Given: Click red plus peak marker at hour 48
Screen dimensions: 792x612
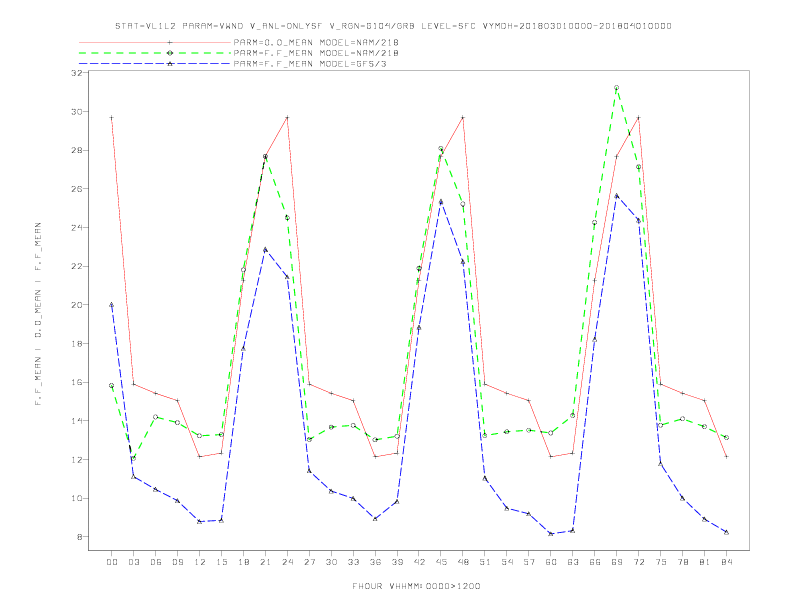Looking at the screenshot, I should 463,118.
